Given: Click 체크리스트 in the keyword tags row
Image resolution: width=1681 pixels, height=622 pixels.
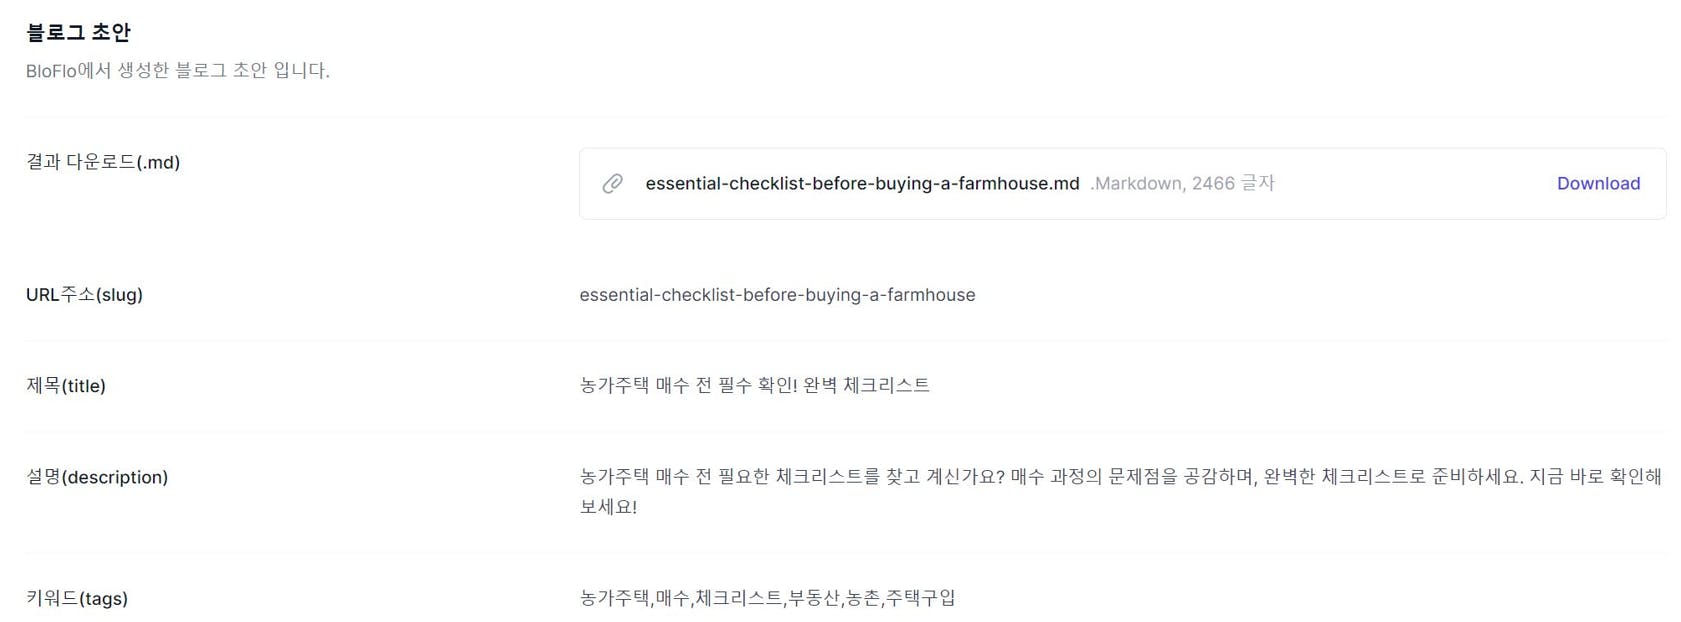Looking at the screenshot, I should click(x=739, y=598).
